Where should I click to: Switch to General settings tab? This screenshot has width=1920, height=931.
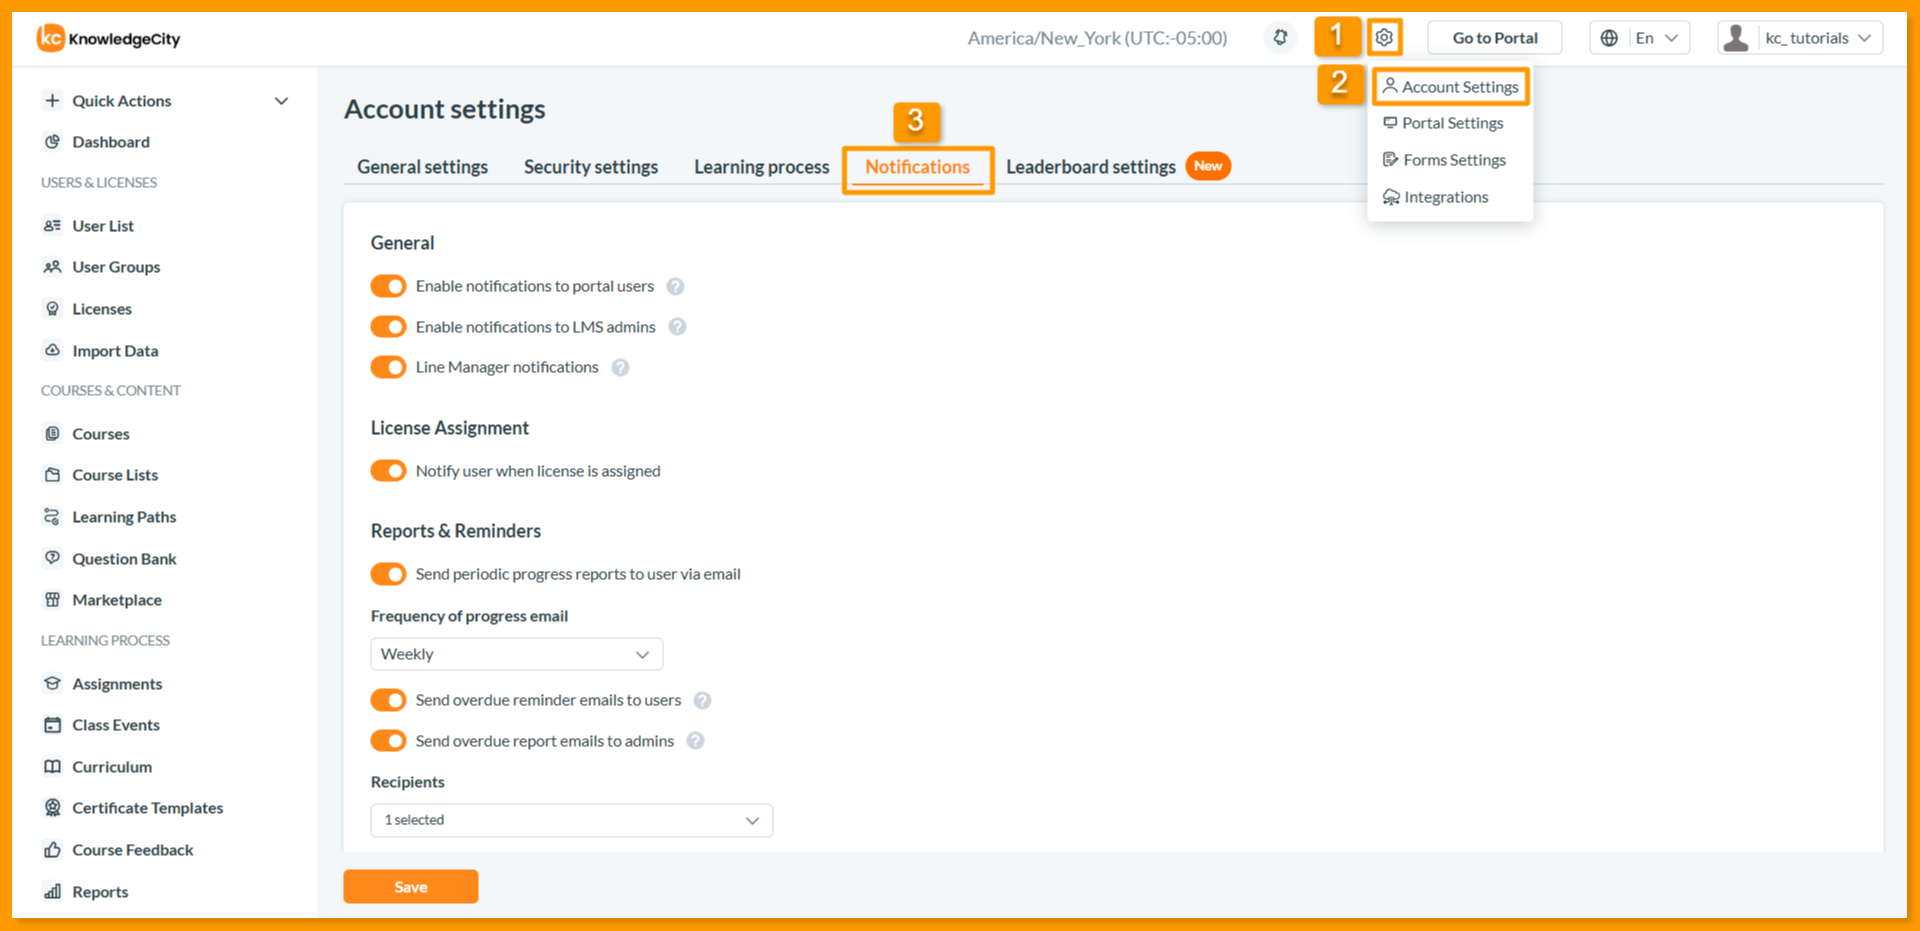423,167
